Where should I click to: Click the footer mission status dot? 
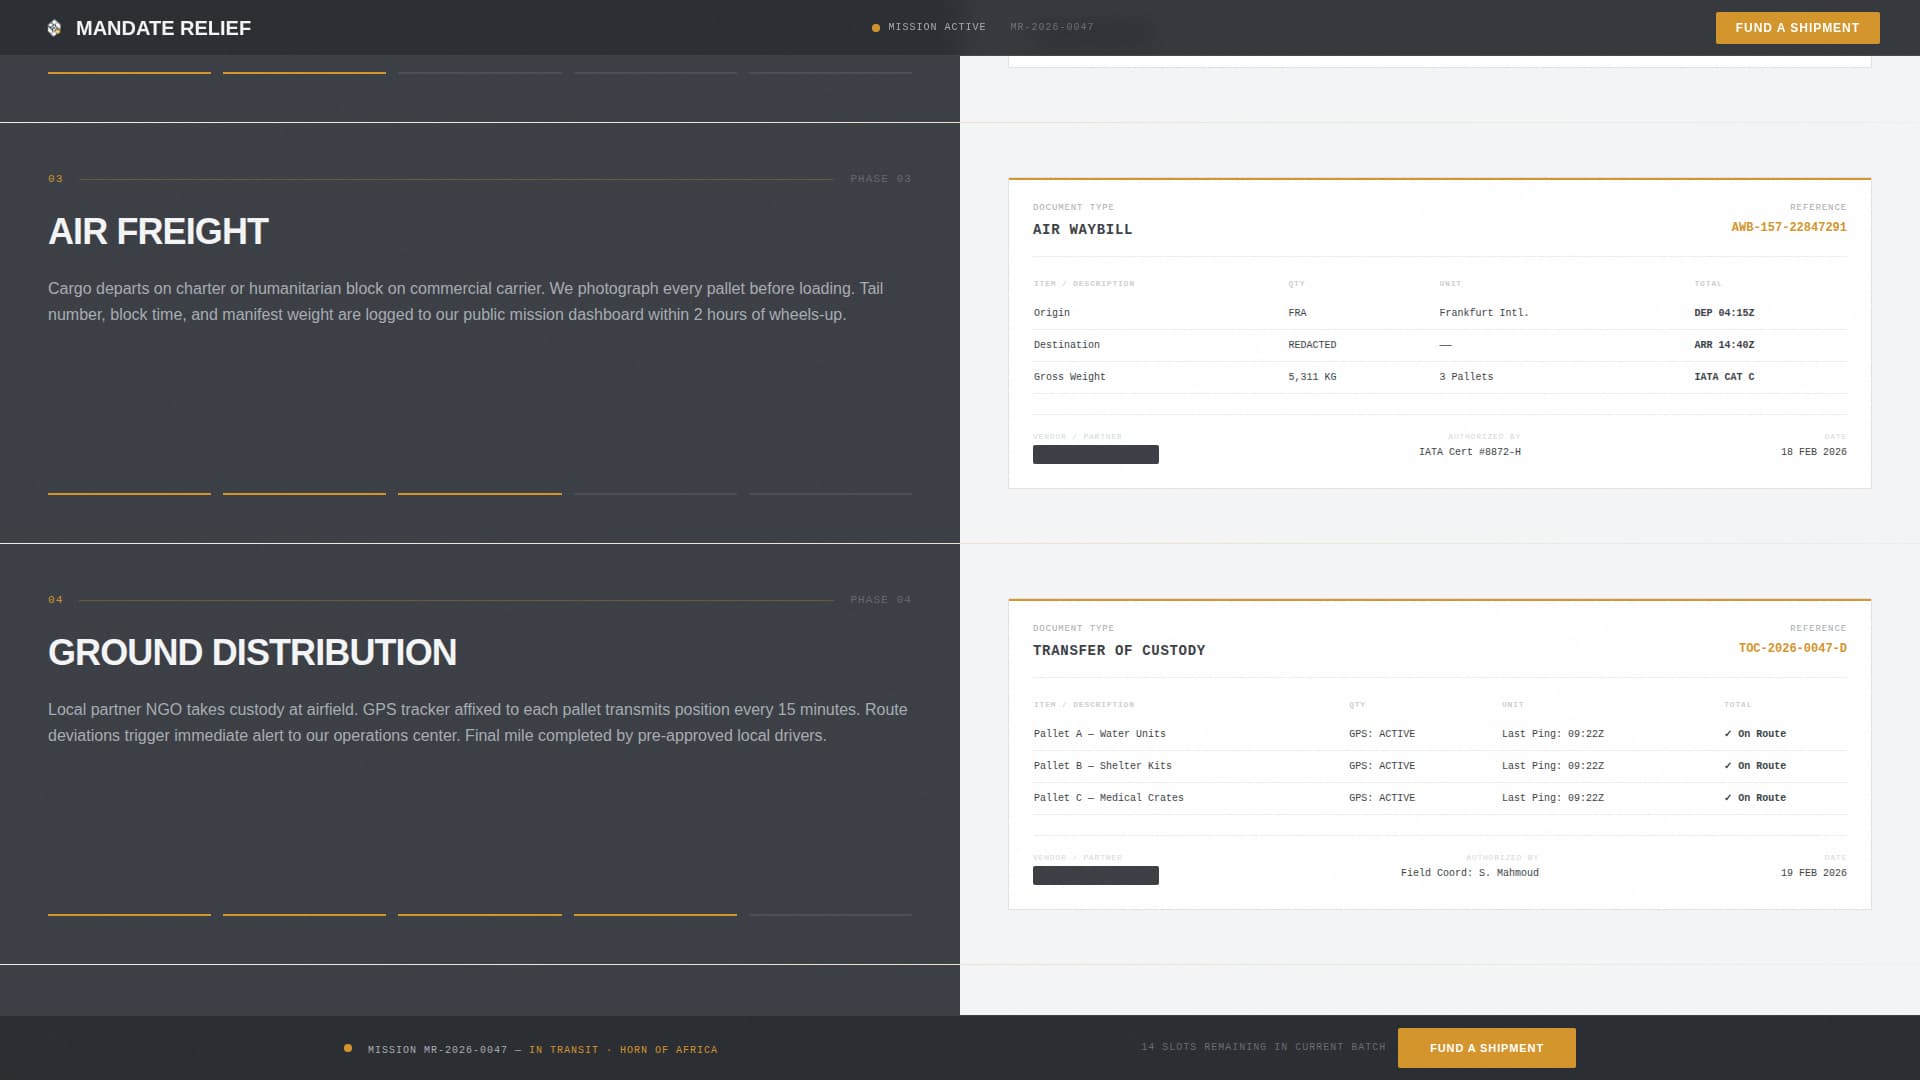coord(348,1048)
